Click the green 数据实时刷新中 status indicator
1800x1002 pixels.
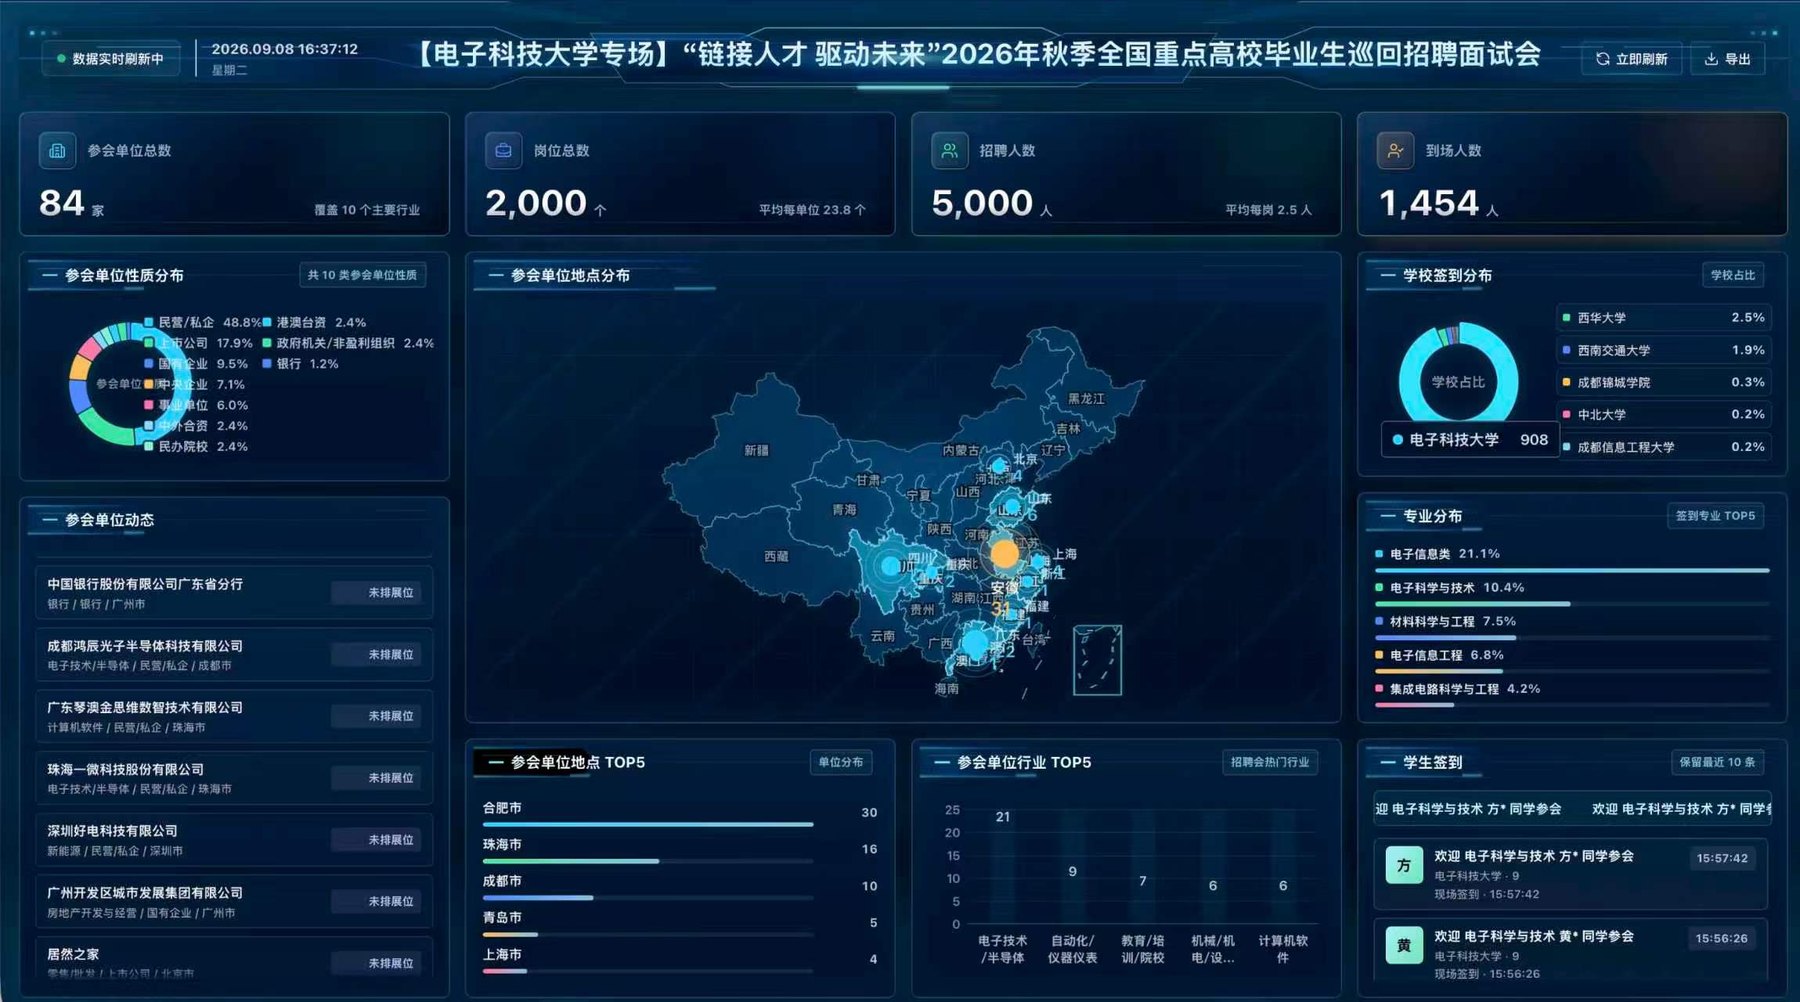click(111, 59)
